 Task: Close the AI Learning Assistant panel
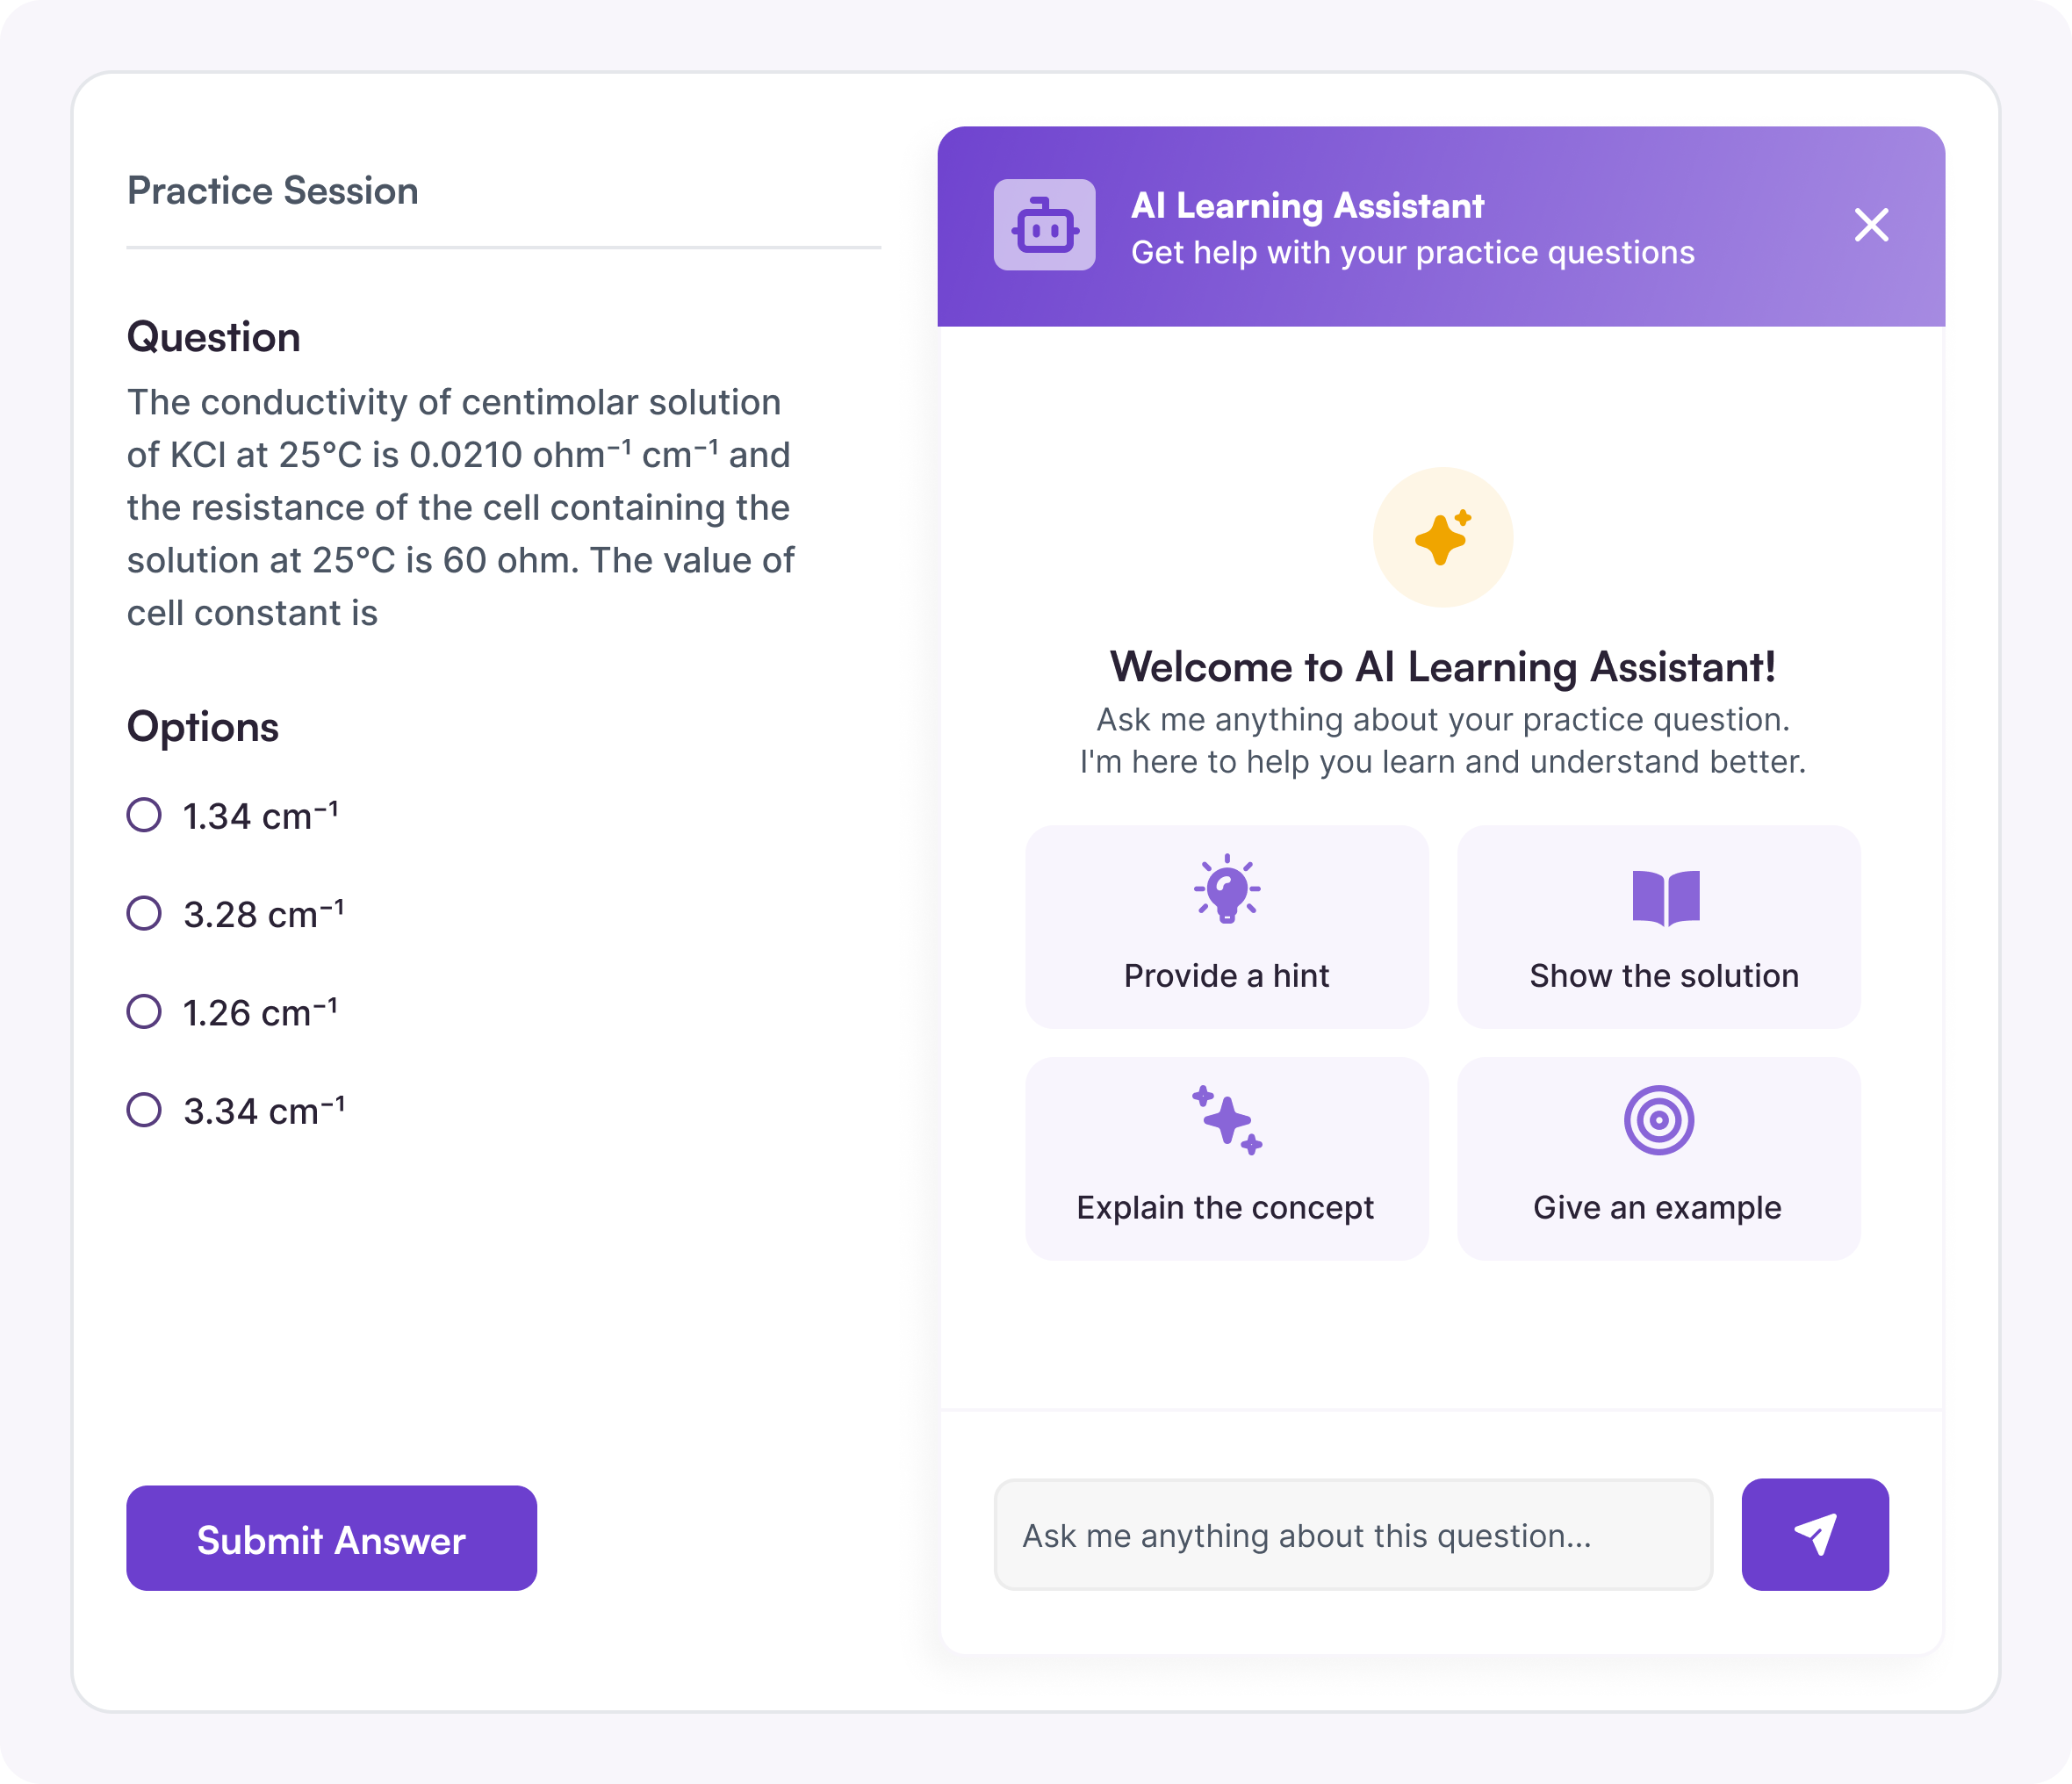click(1871, 225)
